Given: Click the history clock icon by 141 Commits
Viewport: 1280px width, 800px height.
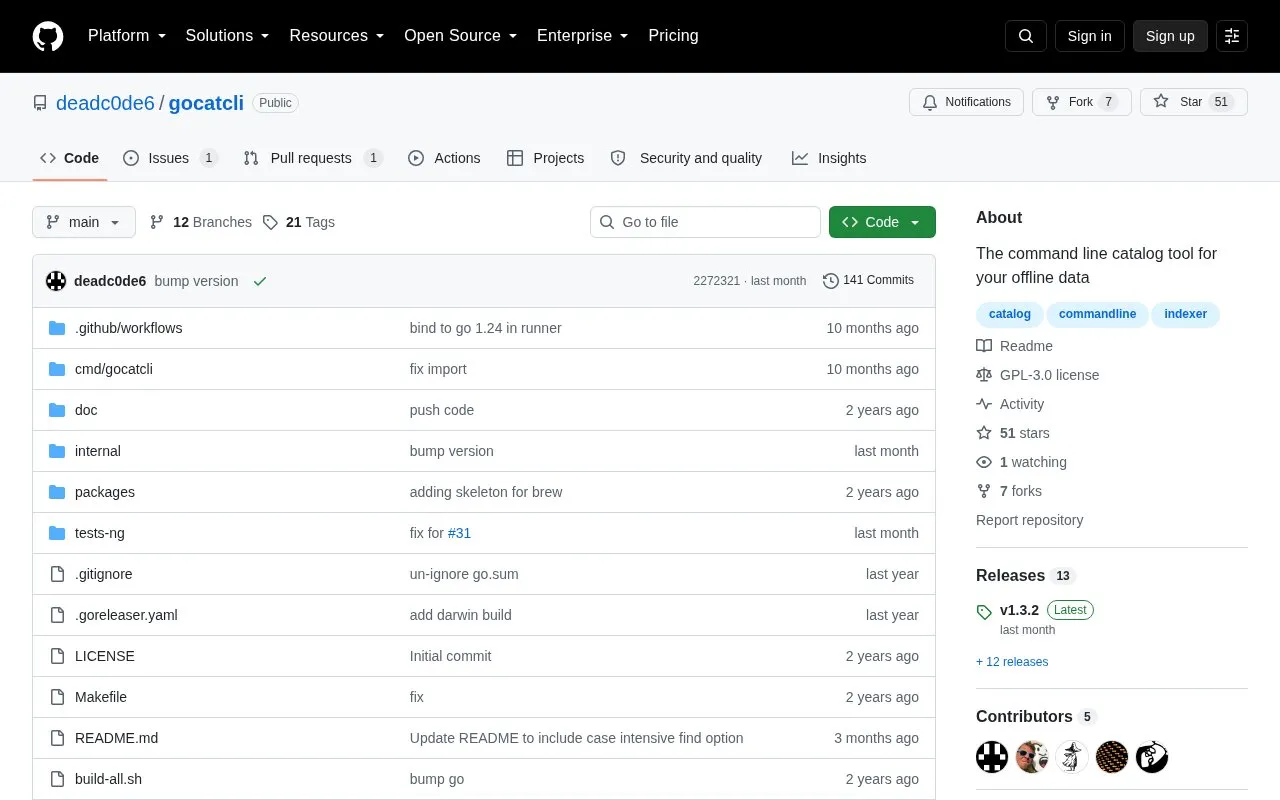Looking at the screenshot, I should tap(831, 281).
